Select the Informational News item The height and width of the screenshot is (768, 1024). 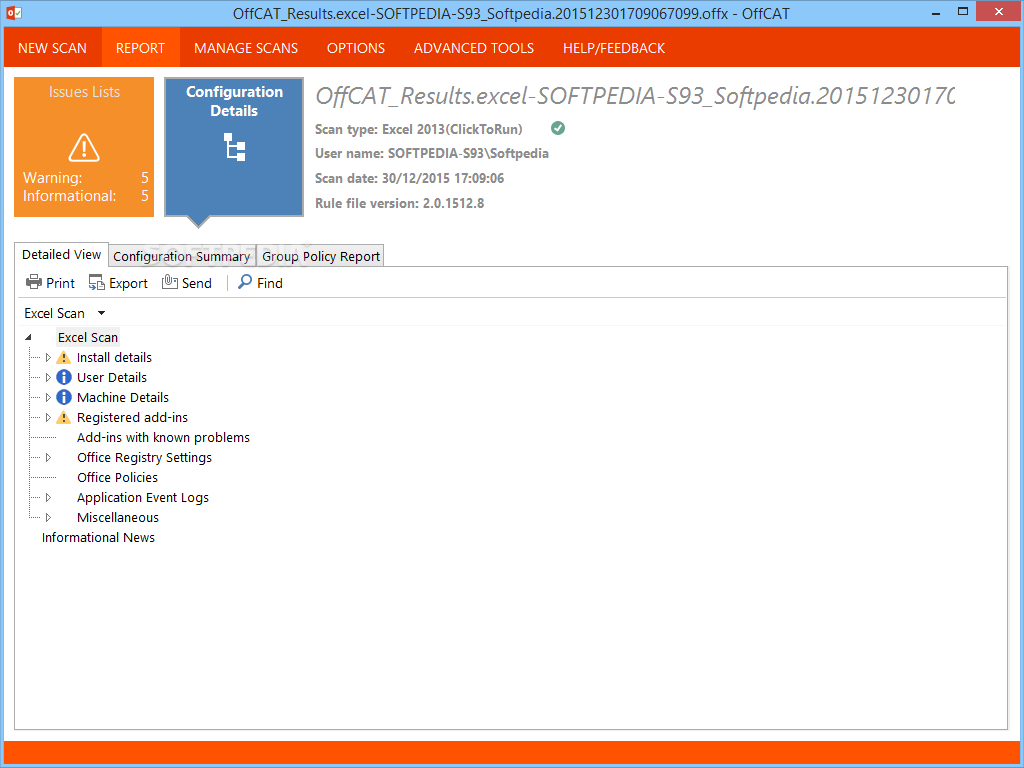(98, 537)
